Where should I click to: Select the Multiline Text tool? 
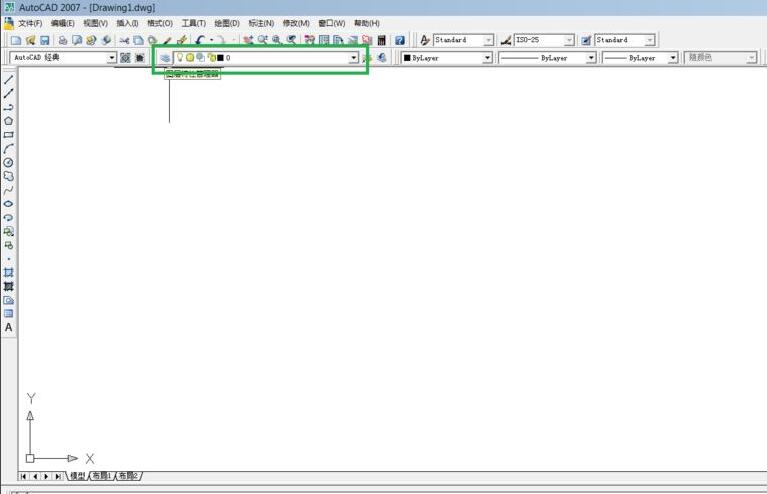(8, 328)
